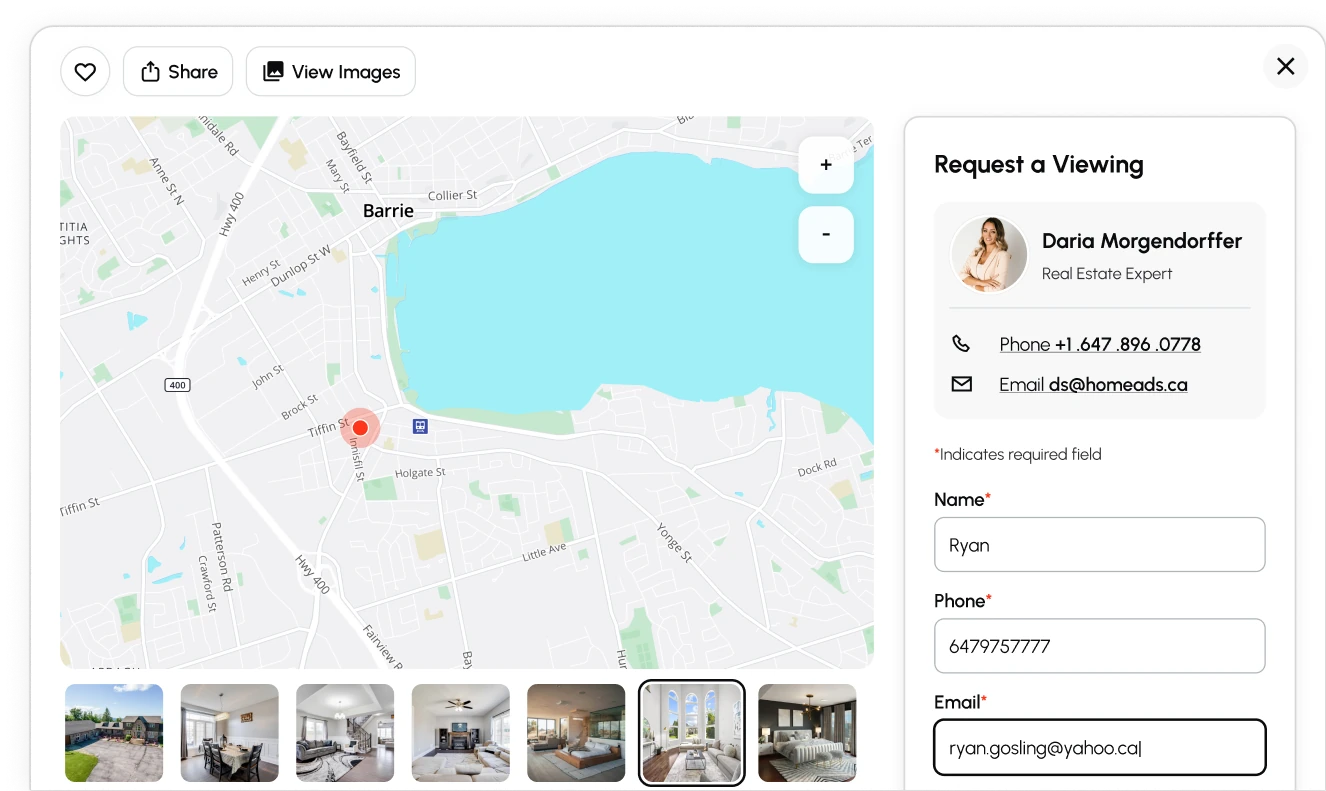
Task: Select the arched windows sunroom thumbnail
Action: pos(692,733)
